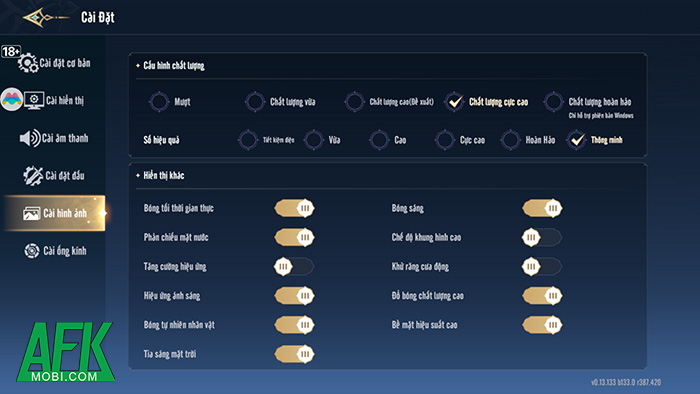Enable Chế độ khung hình cao toggle

pyautogui.click(x=542, y=237)
